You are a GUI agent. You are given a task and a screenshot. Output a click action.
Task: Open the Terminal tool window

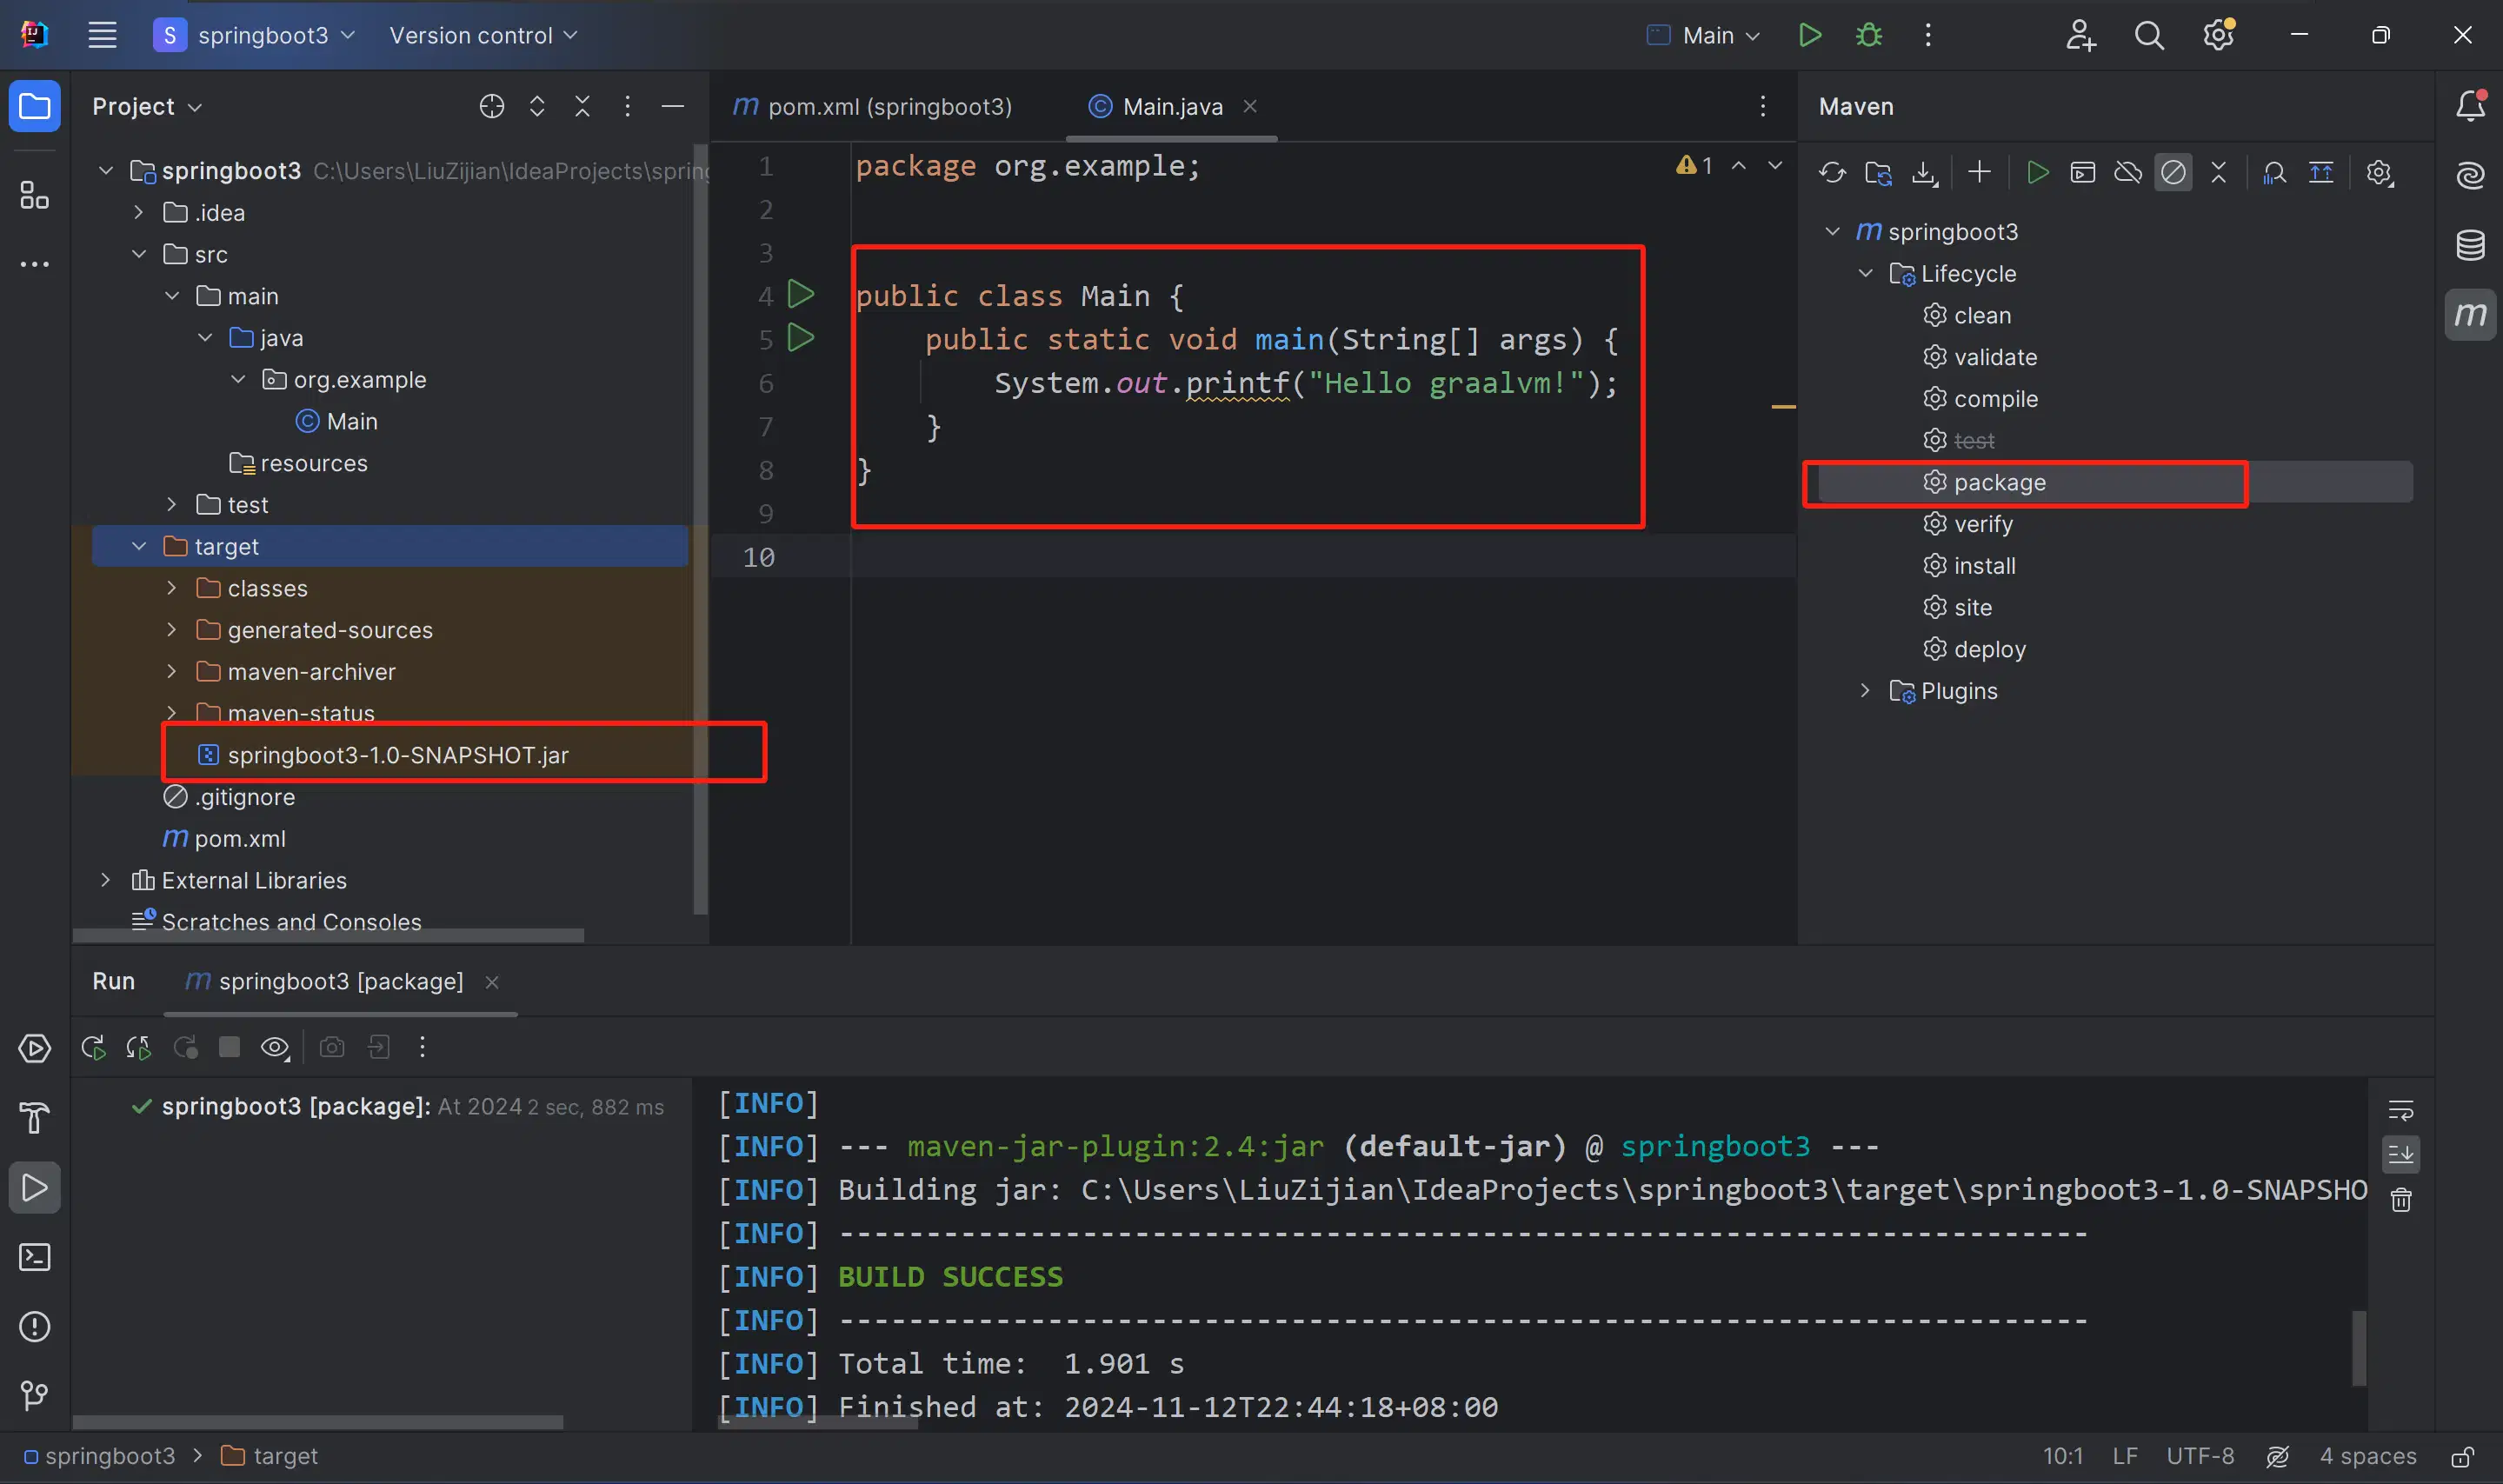pos(35,1257)
